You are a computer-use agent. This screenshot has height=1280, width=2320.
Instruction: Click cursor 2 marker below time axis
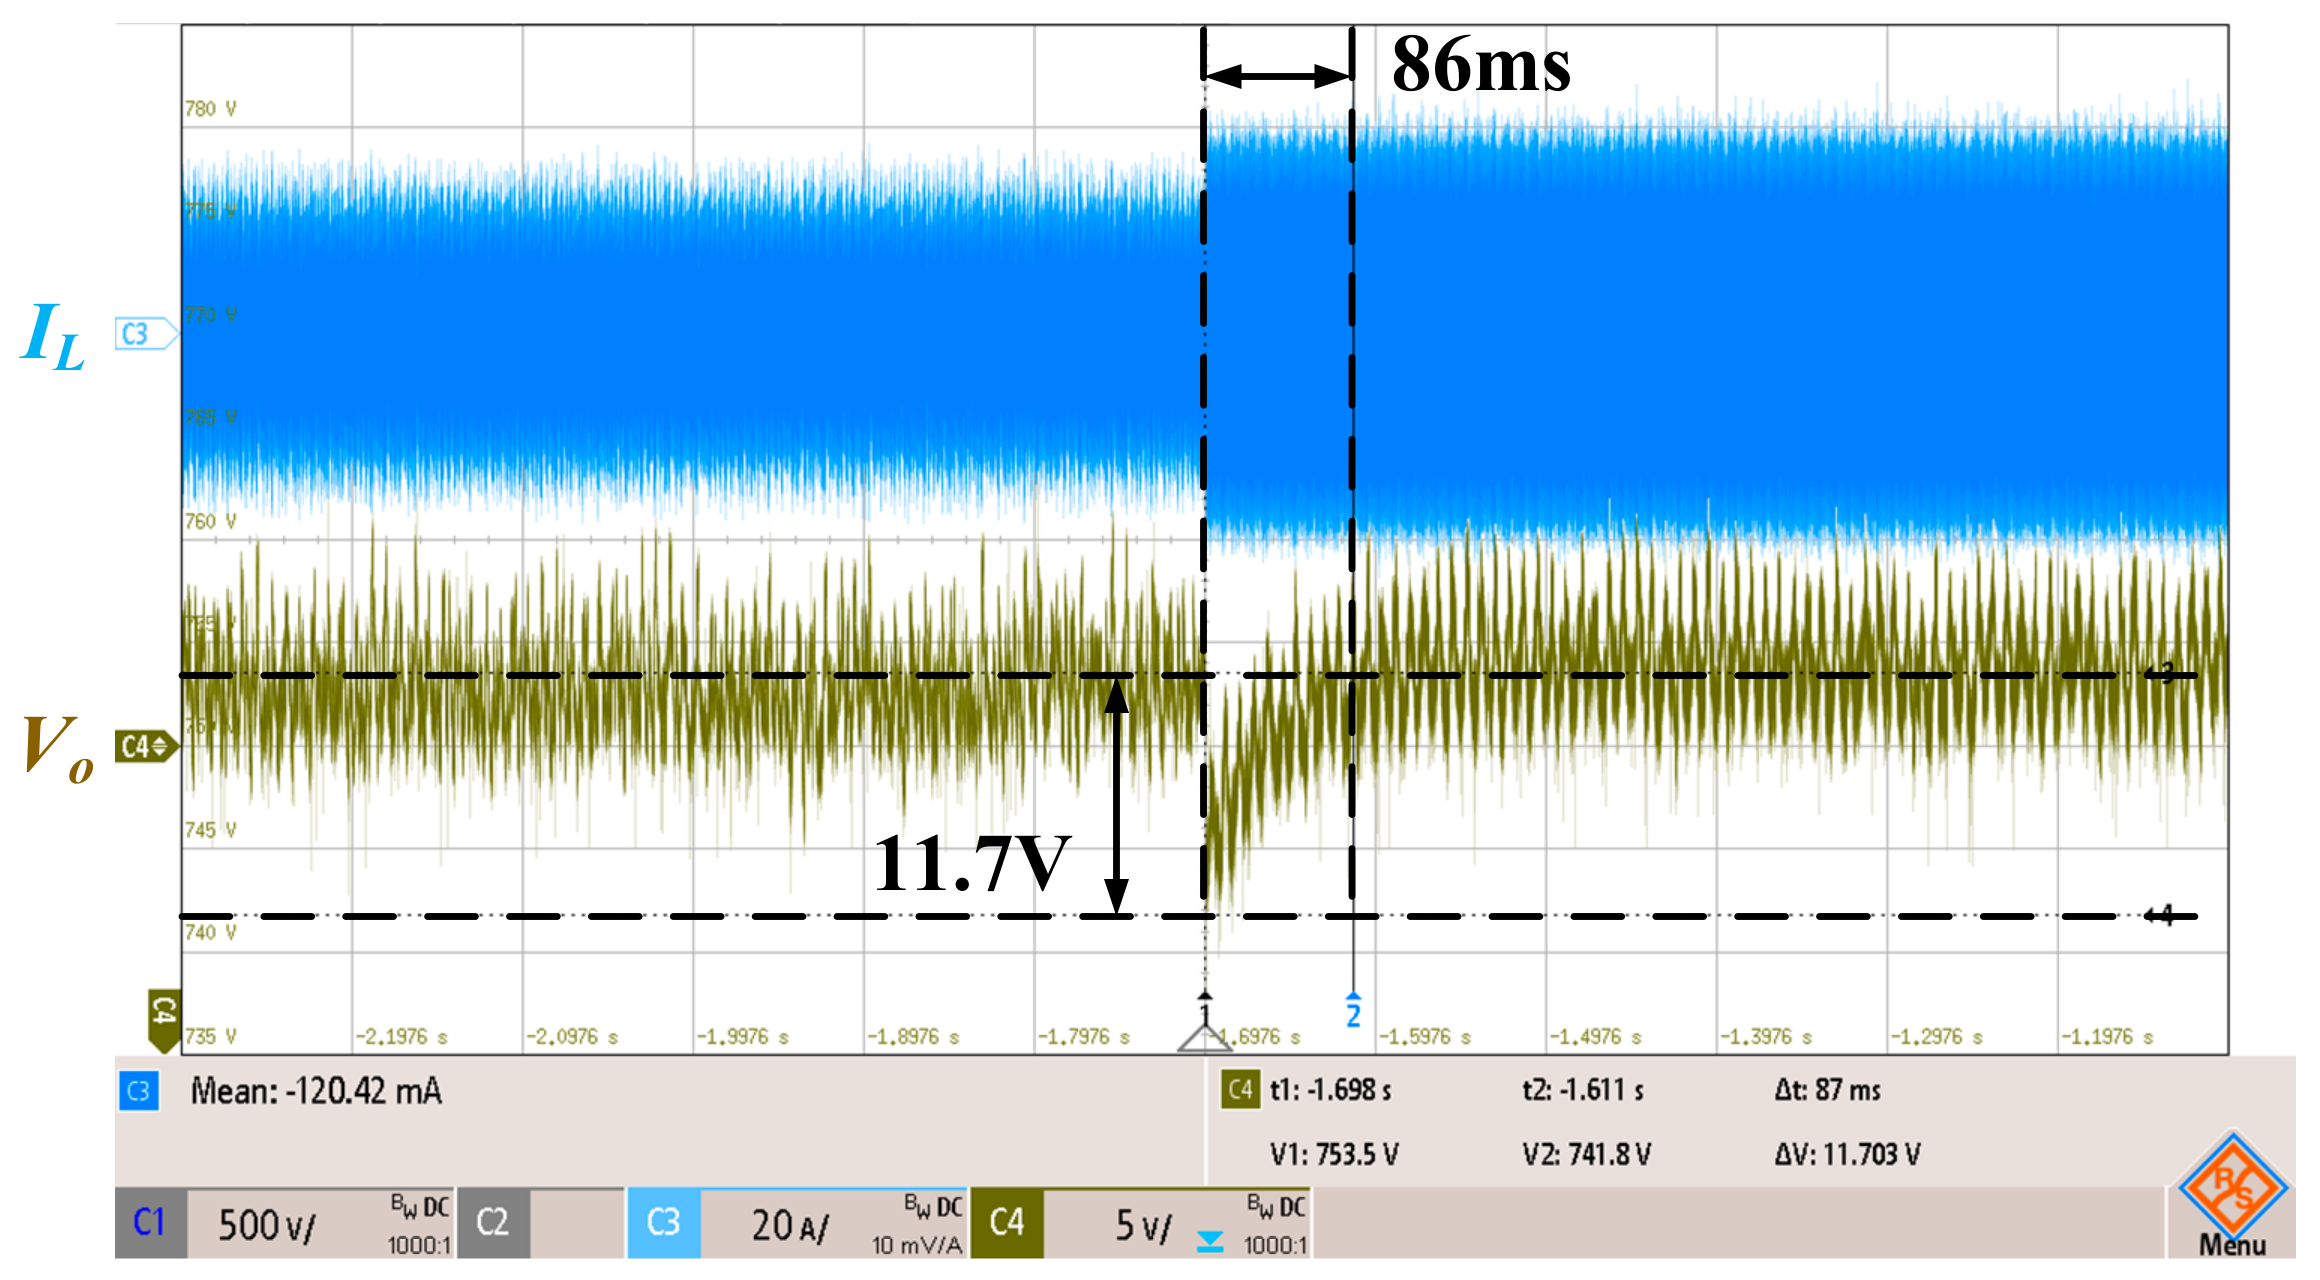click(x=1353, y=1011)
